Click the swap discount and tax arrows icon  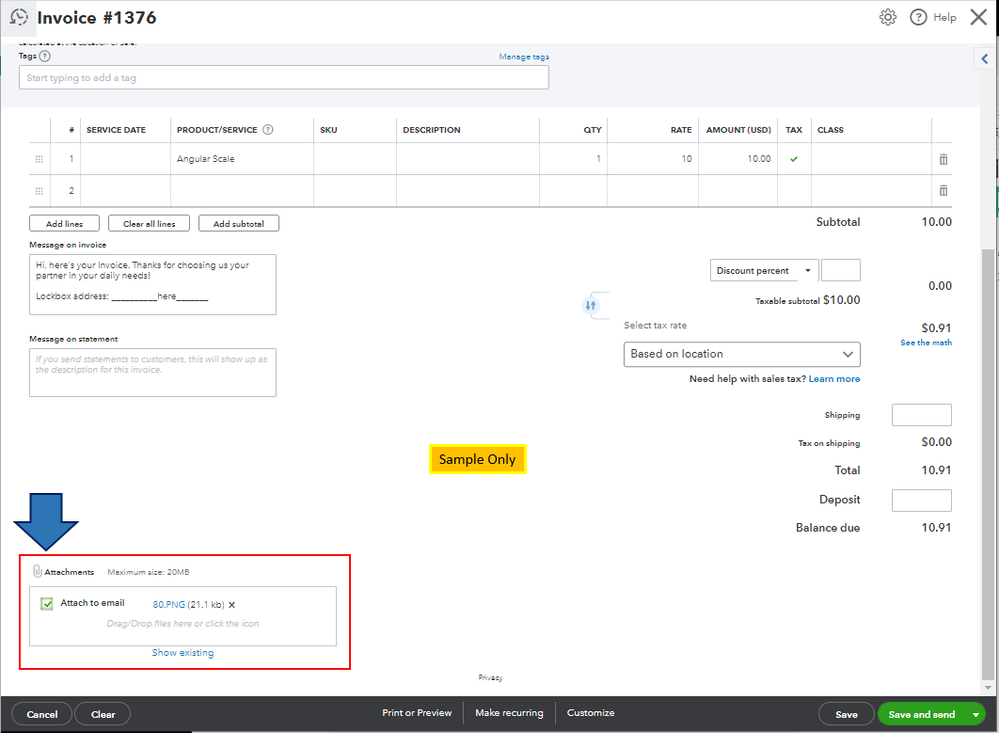pos(591,305)
